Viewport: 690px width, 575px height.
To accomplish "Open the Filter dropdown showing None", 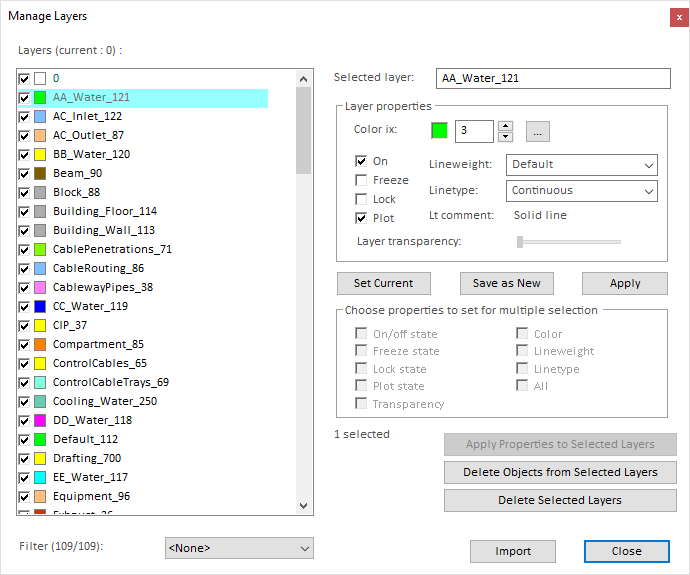I will [x=239, y=548].
